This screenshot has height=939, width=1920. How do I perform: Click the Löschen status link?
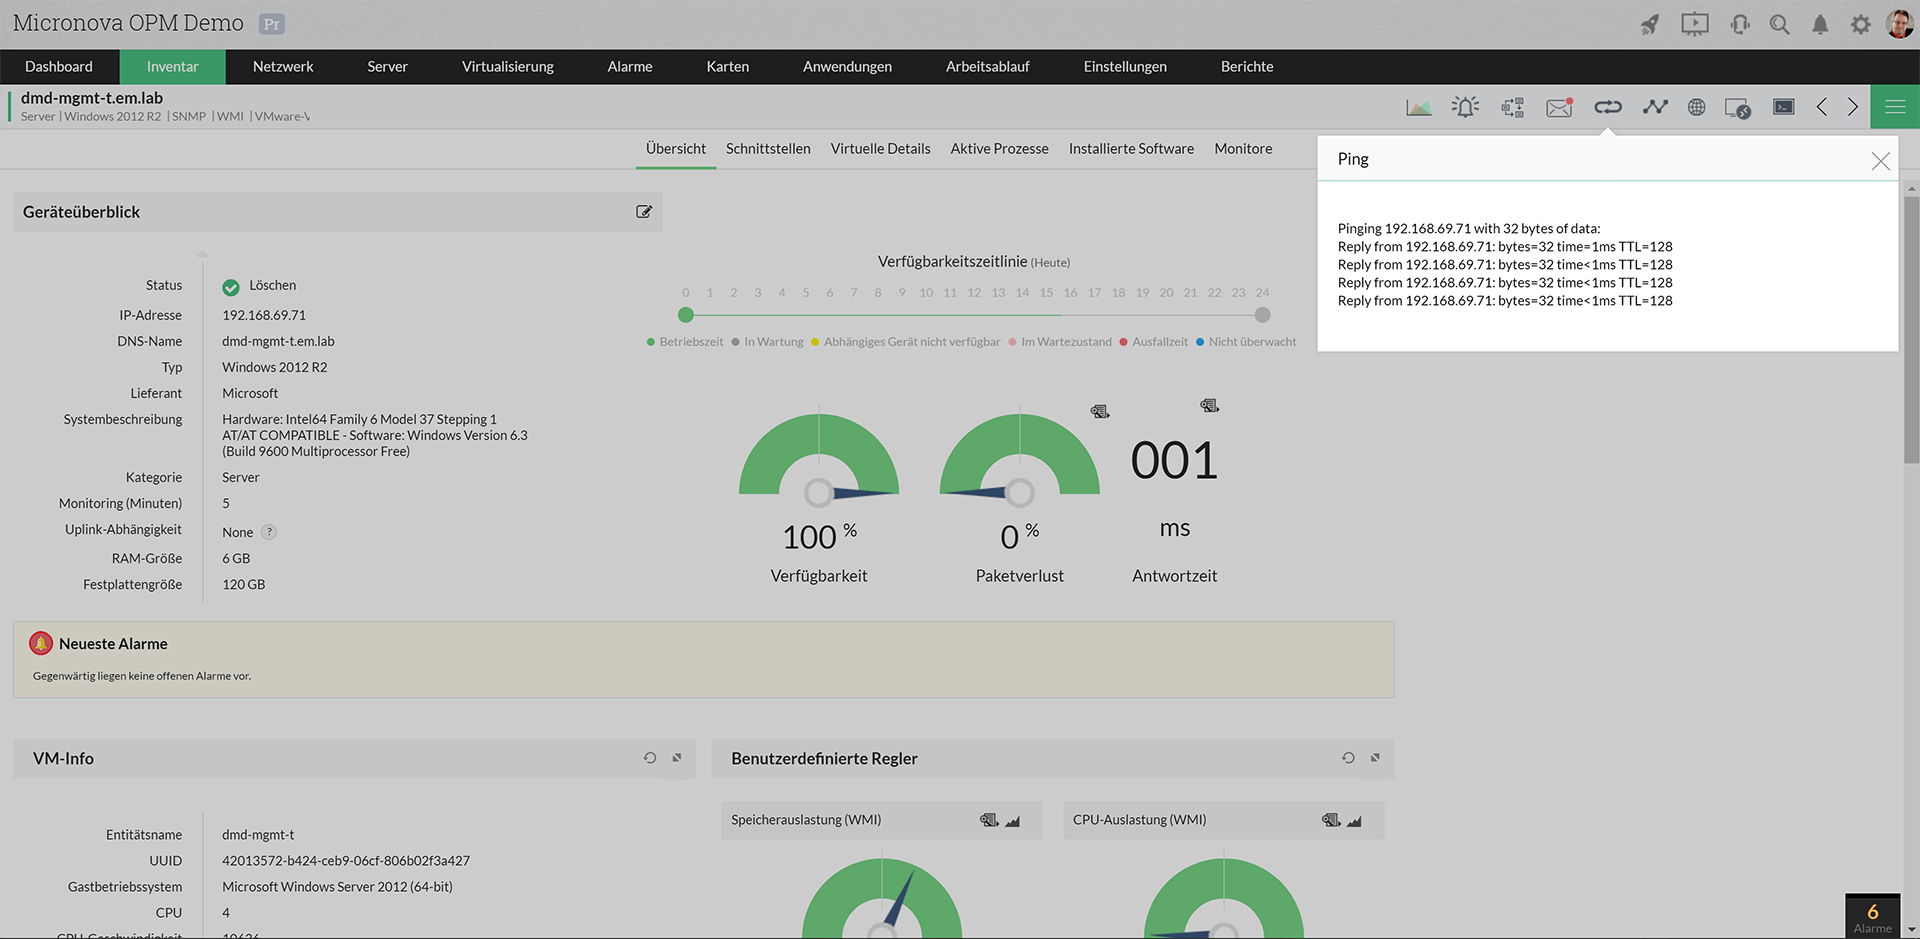coord(272,286)
